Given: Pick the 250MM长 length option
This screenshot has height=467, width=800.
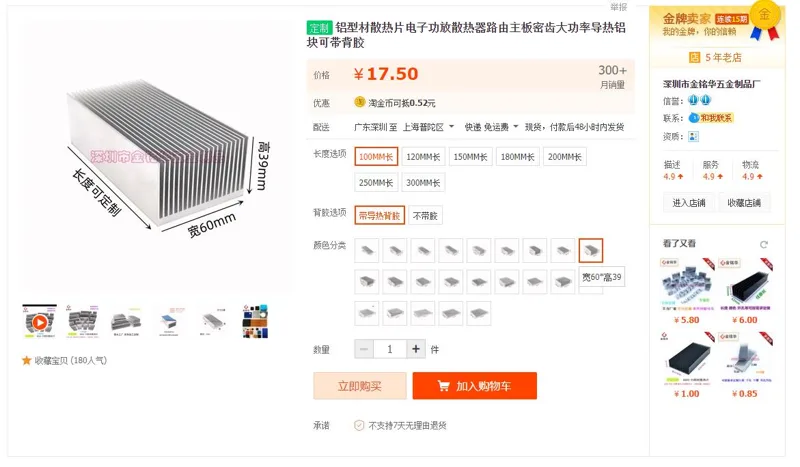Looking at the screenshot, I should pyautogui.click(x=376, y=183).
